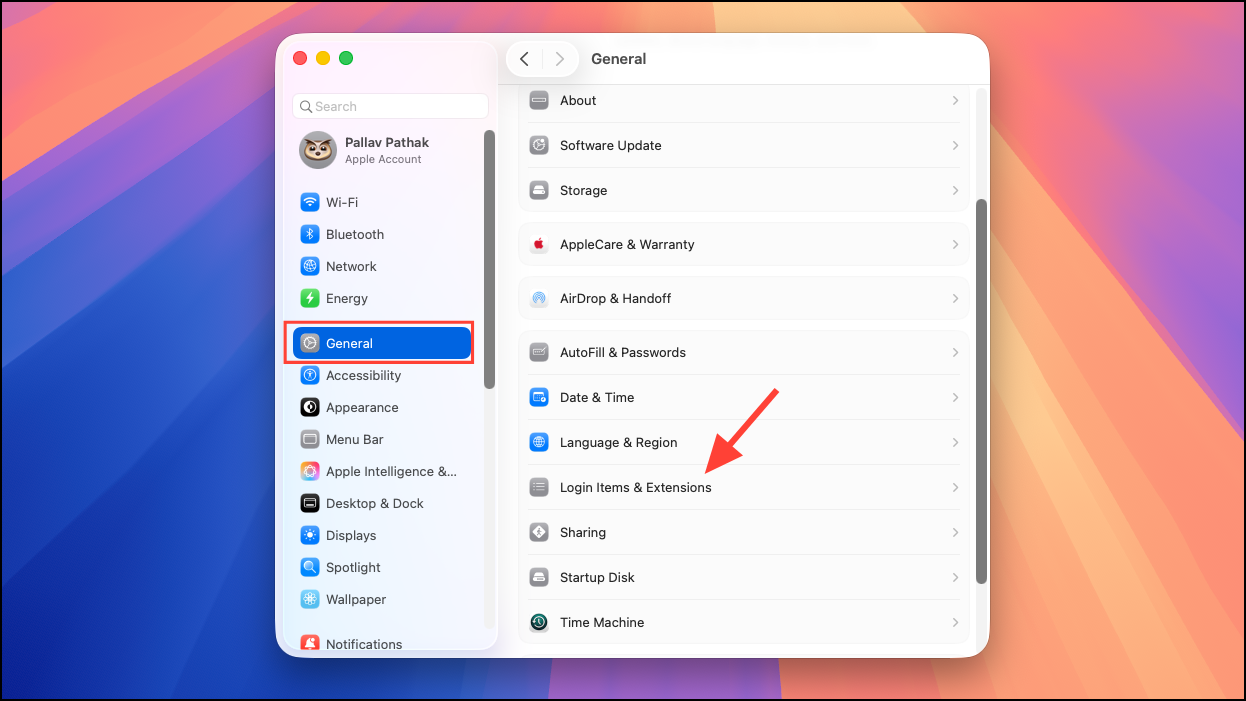Click the right pane vertical scrollbar
Image resolution: width=1246 pixels, height=701 pixels.
point(982,391)
